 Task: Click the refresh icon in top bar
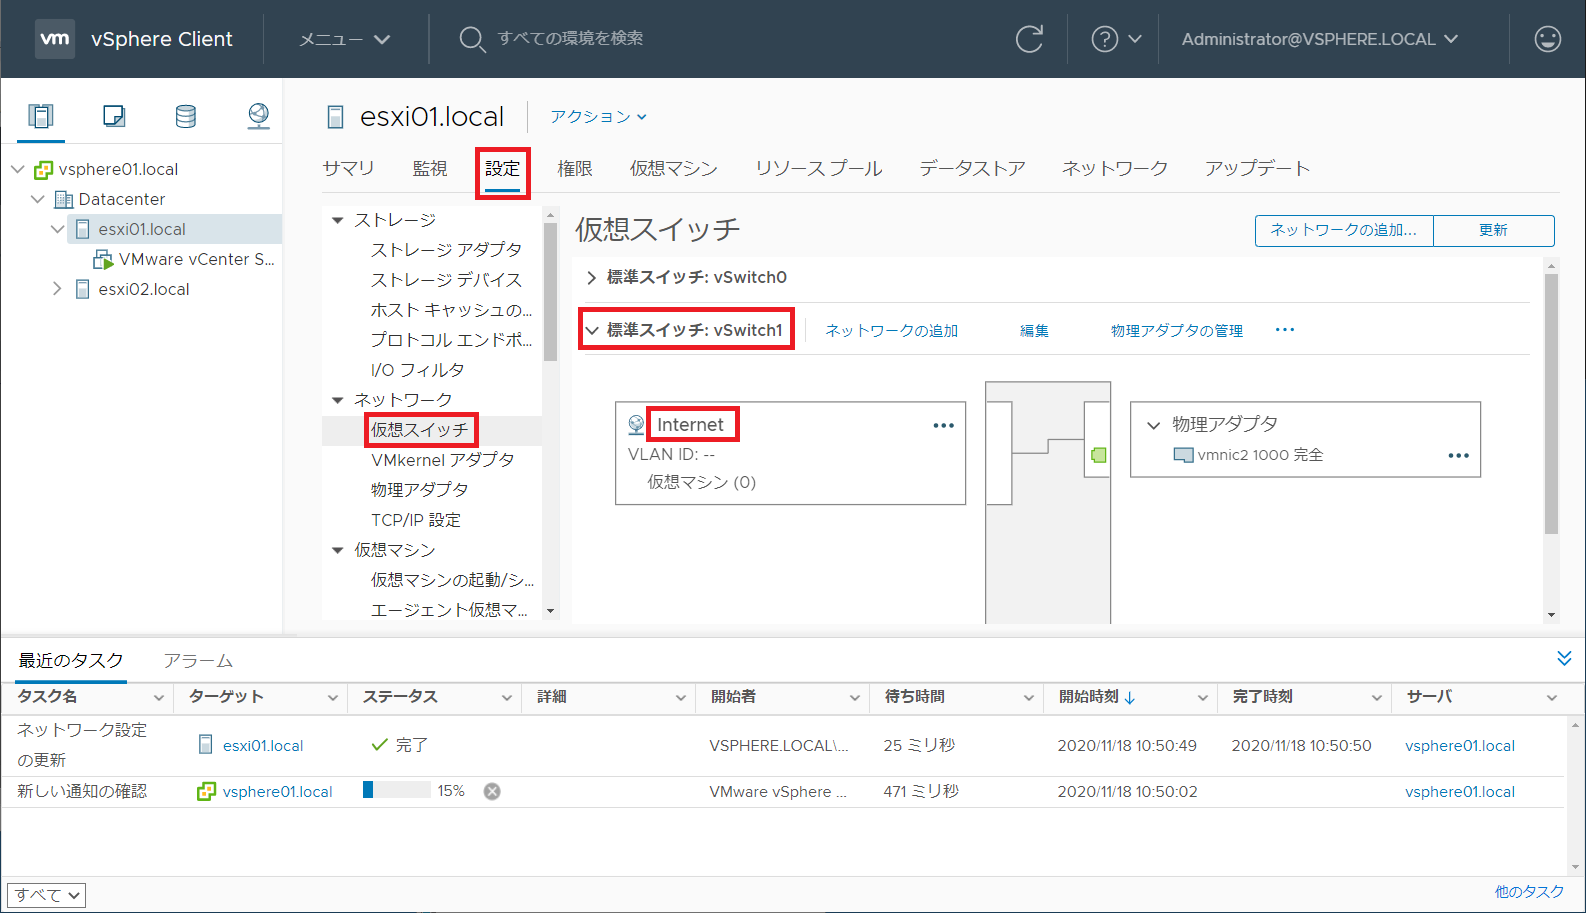(x=1029, y=39)
